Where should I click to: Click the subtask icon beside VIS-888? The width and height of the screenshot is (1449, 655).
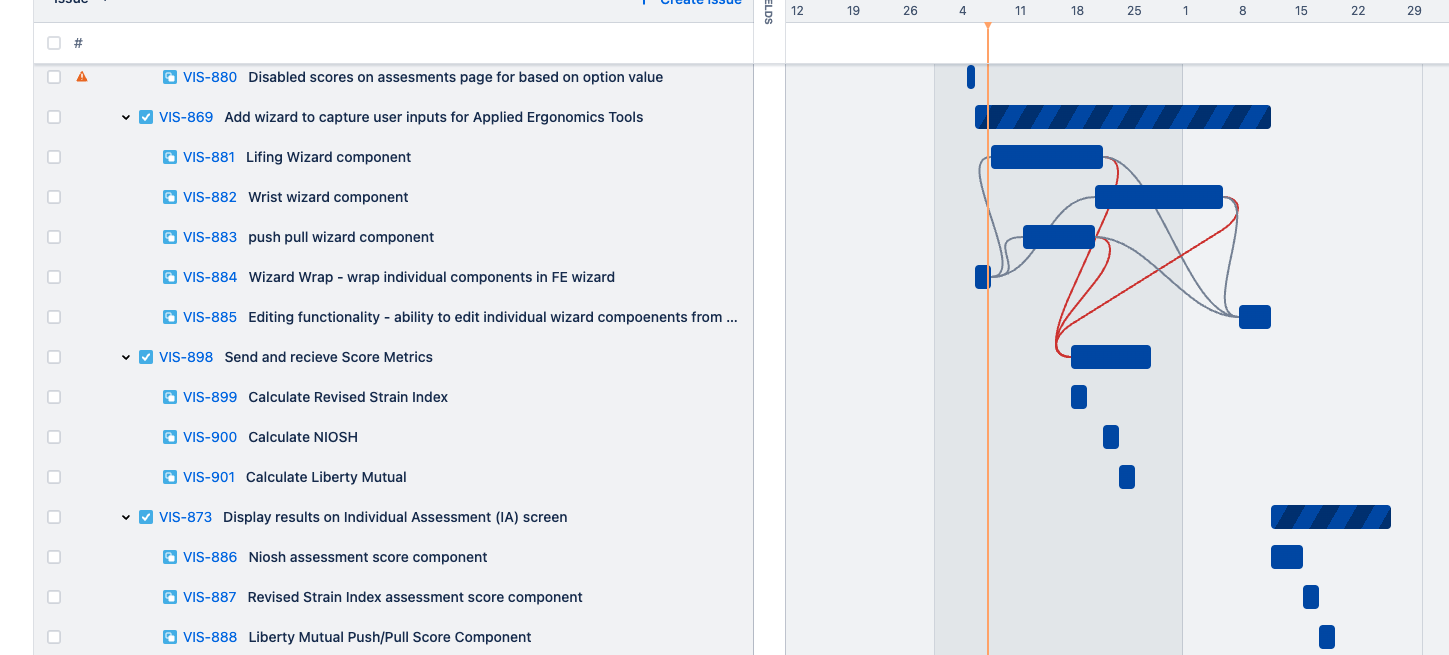pos(168,637)
